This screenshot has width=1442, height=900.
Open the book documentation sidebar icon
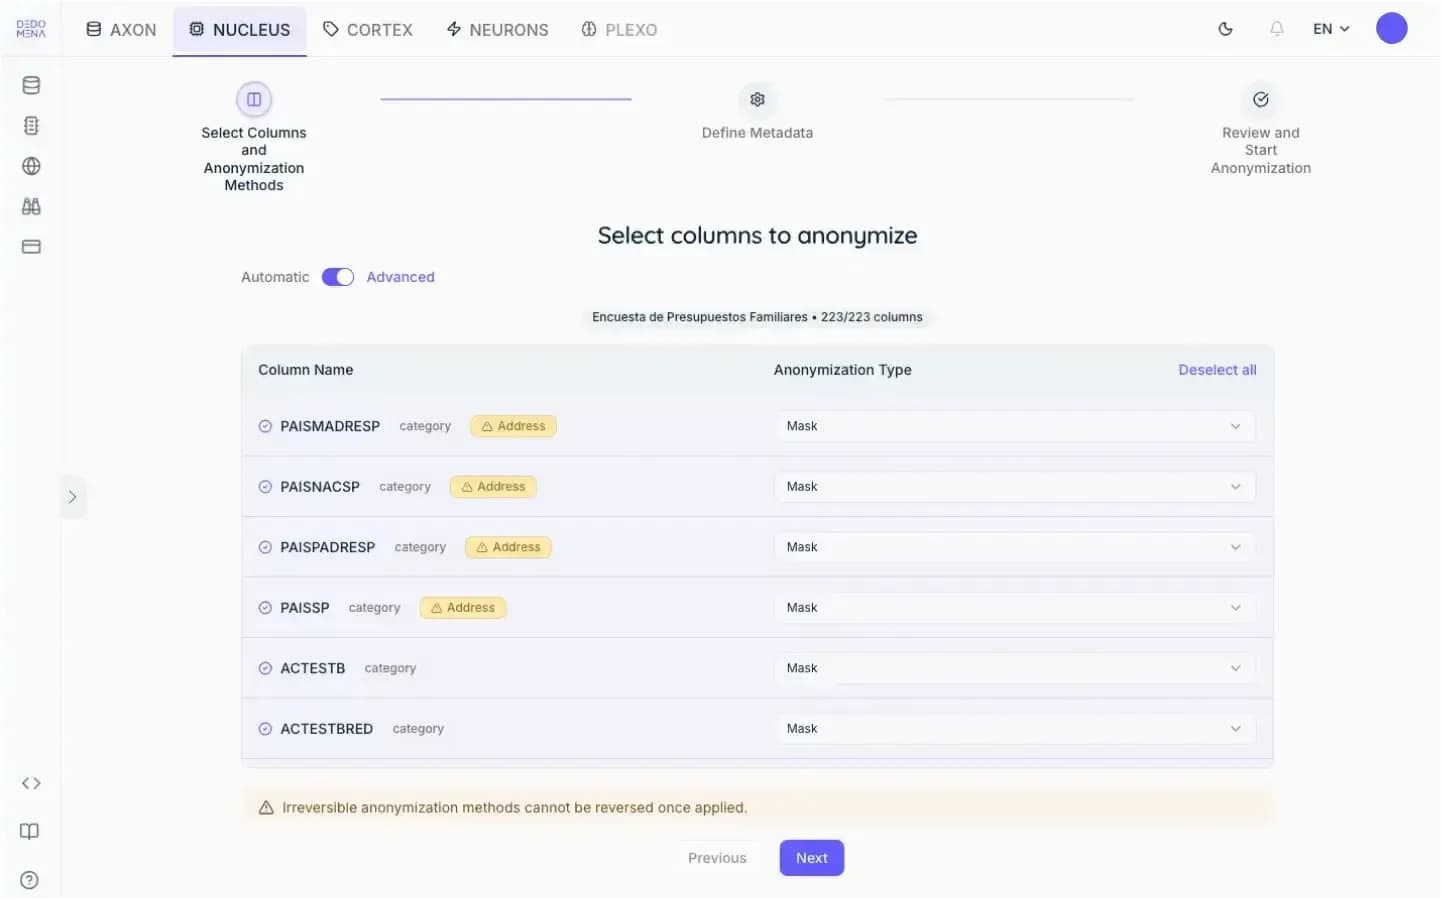click(30, 832)
